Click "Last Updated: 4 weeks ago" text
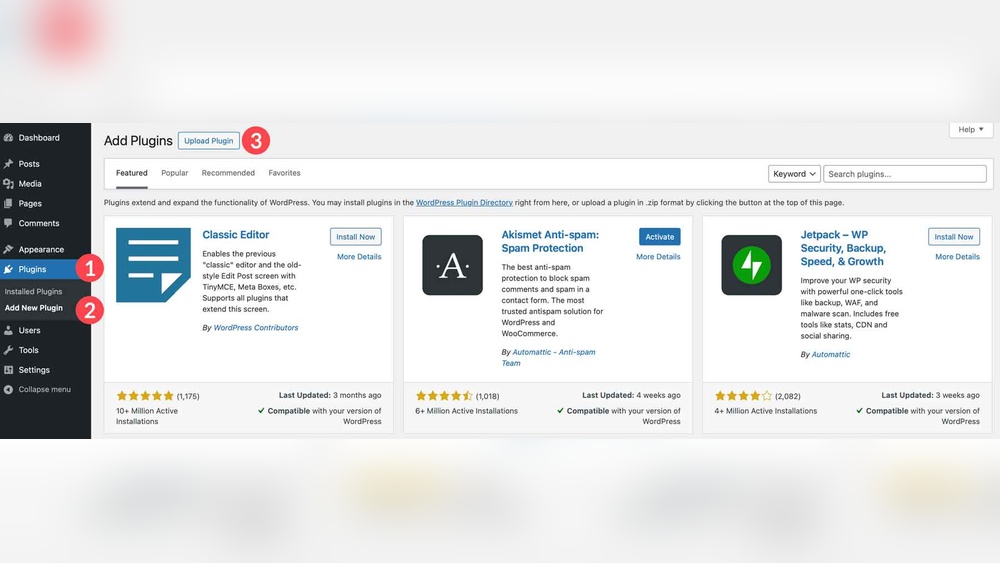 pyautogui.click(x=631, y=395)
